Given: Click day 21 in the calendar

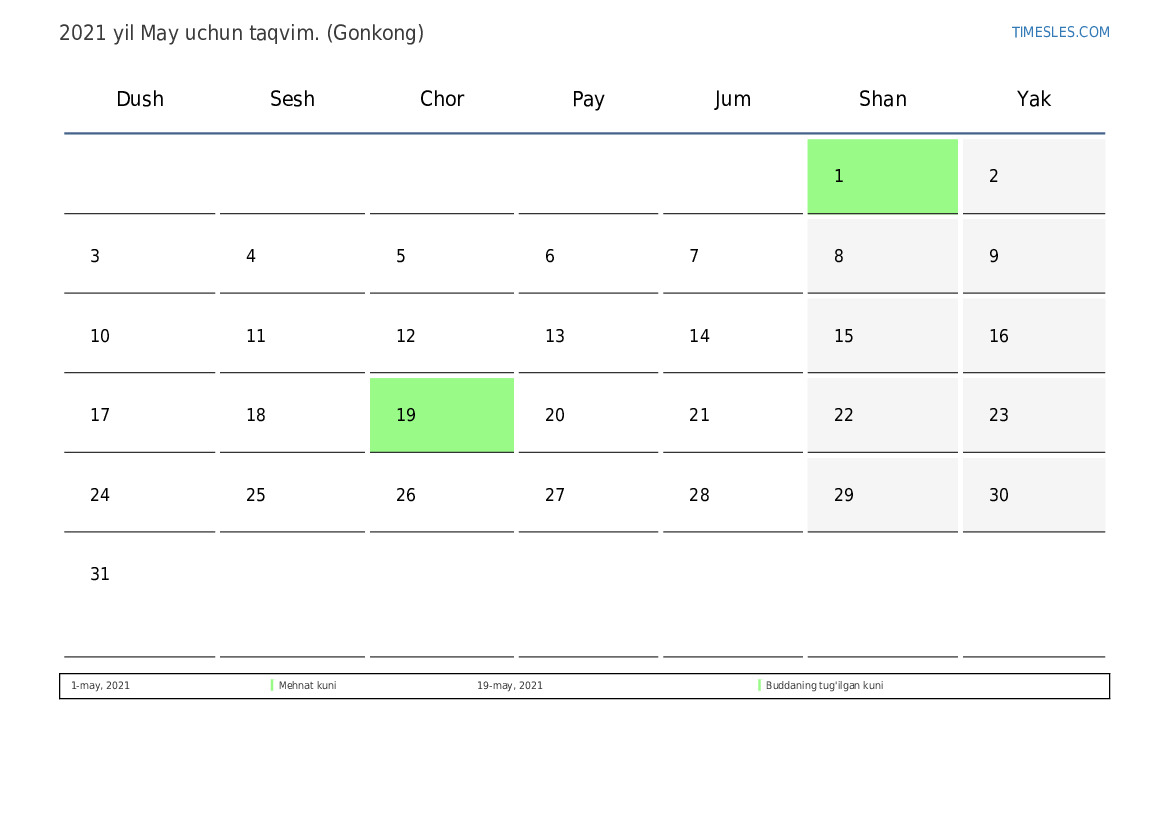Looking at the screenshot, I should 732,415.
